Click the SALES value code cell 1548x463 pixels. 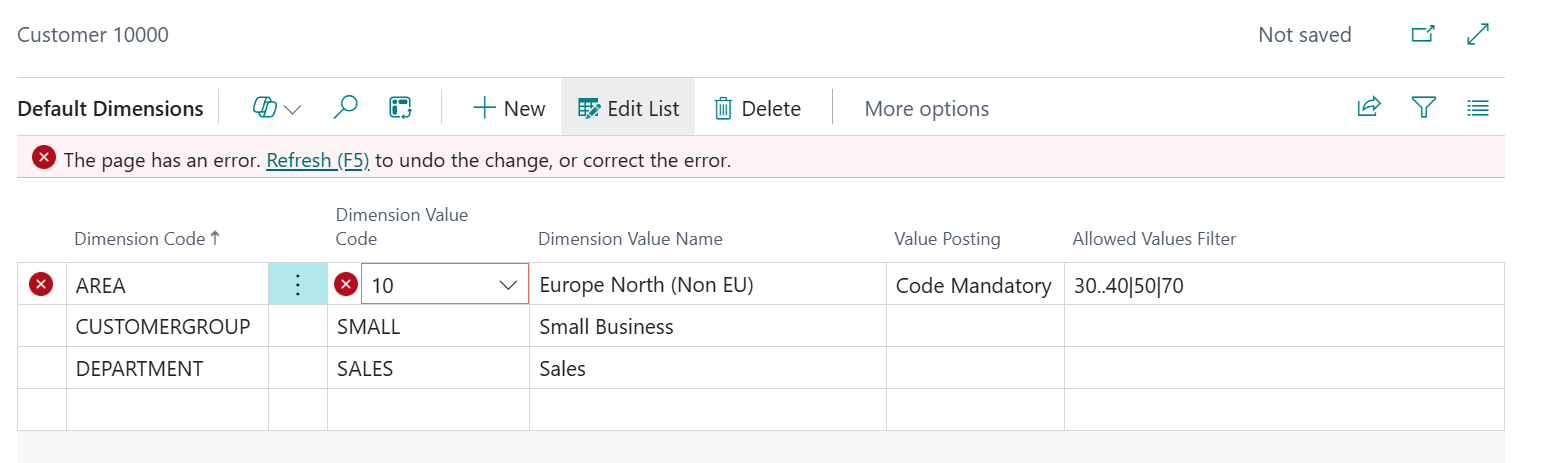(428, 368)
